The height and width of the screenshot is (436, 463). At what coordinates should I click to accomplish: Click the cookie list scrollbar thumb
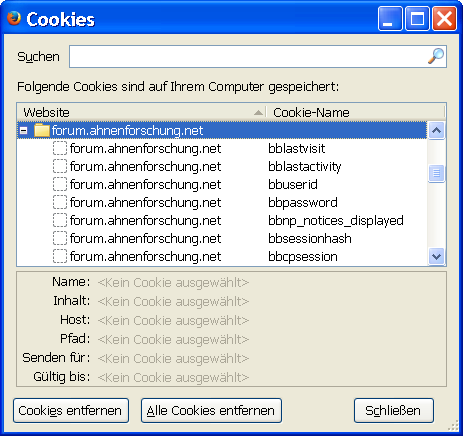pyautogui.click(x=436, y=173)
